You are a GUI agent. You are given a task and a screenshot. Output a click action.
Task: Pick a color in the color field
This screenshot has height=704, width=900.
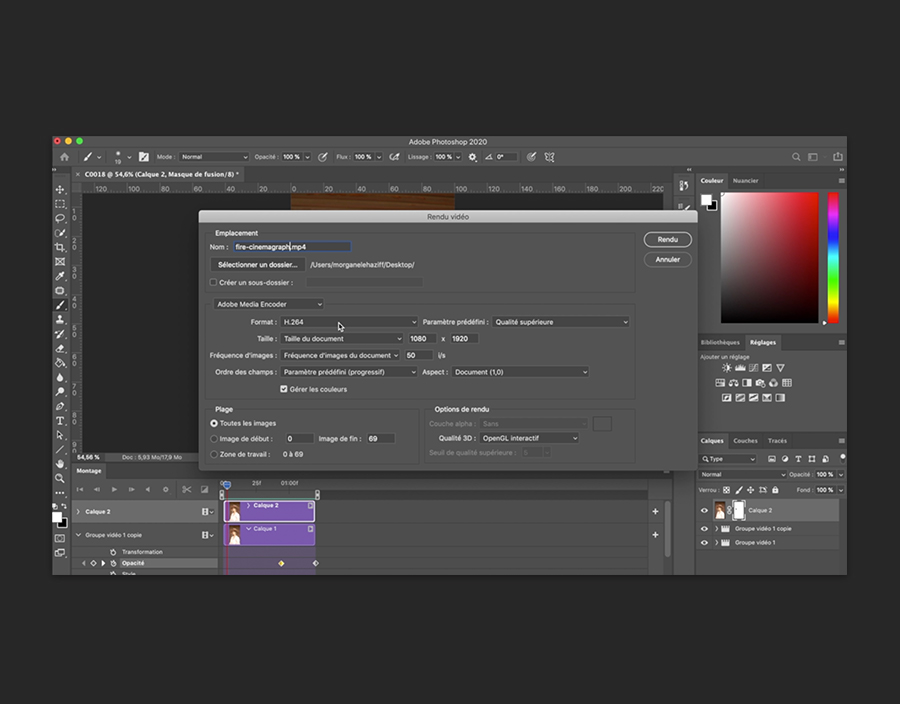coord(769,258)
